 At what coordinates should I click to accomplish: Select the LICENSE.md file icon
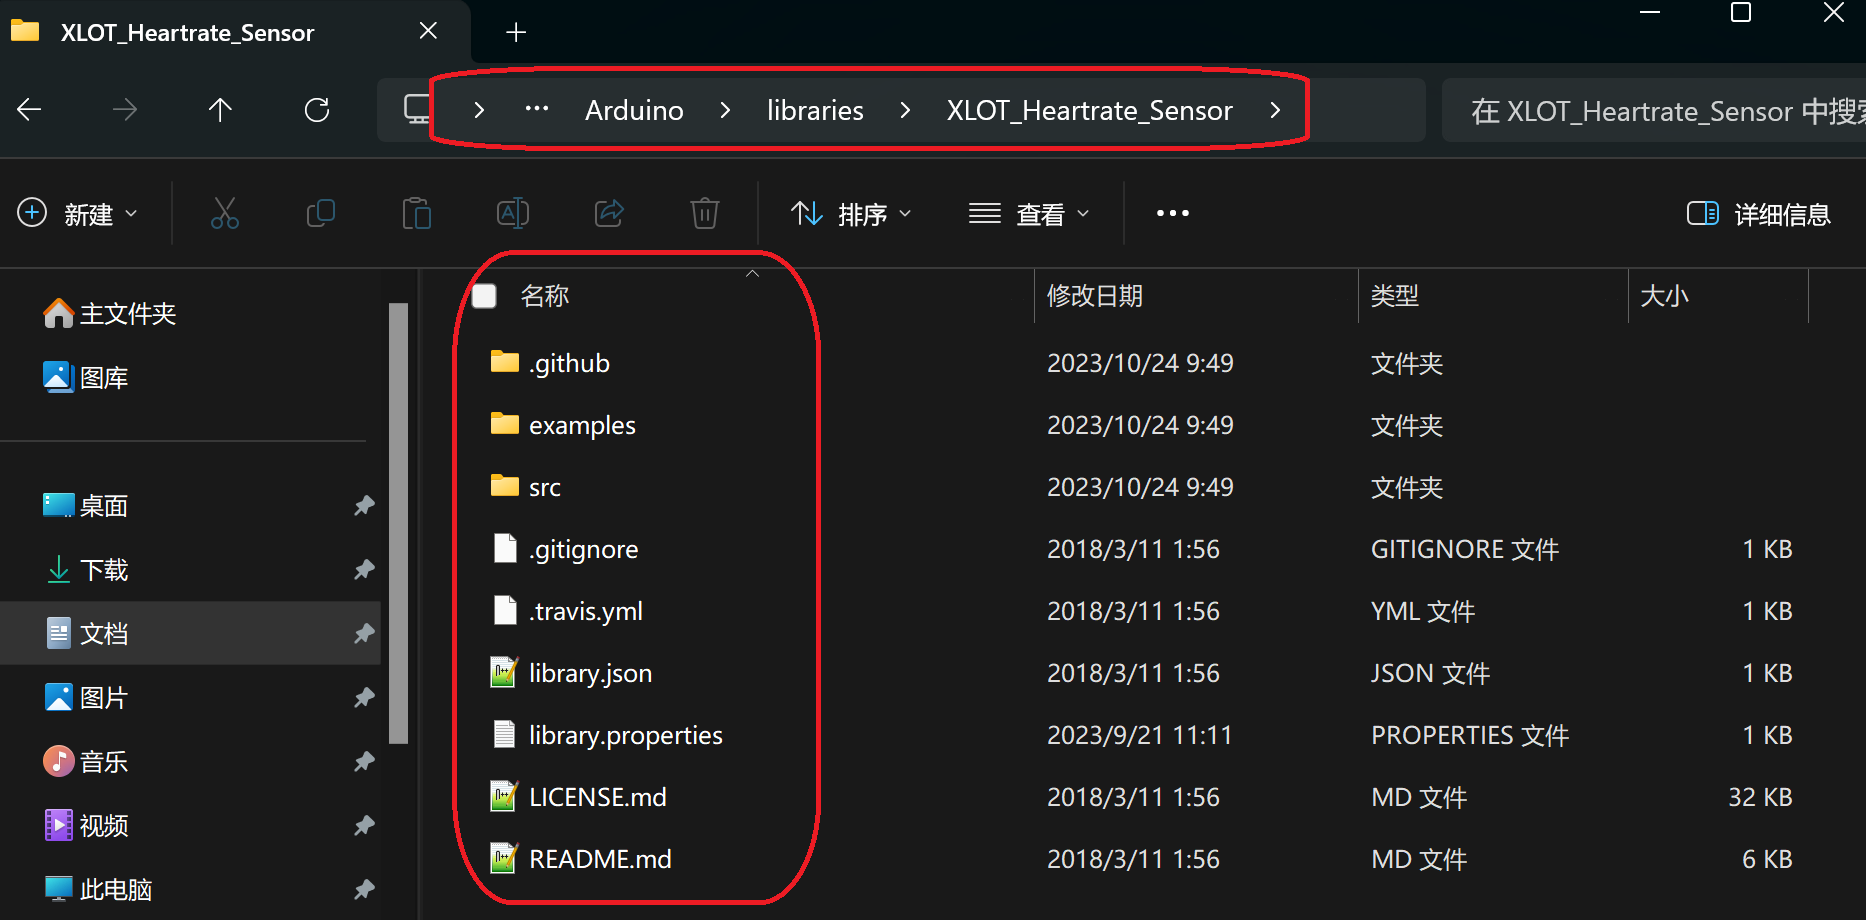point(504,796)
